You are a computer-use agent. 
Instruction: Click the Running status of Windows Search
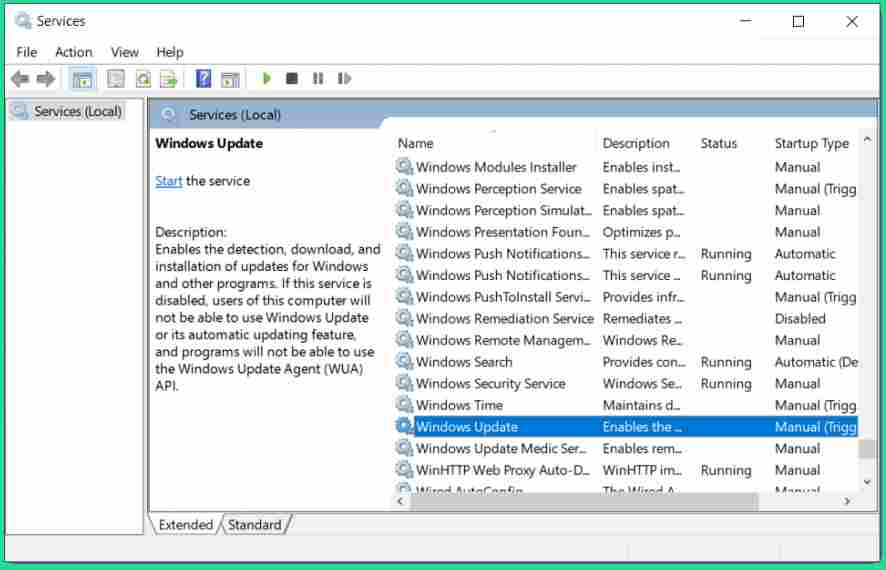pyautogui.click(x=726, y=362)
